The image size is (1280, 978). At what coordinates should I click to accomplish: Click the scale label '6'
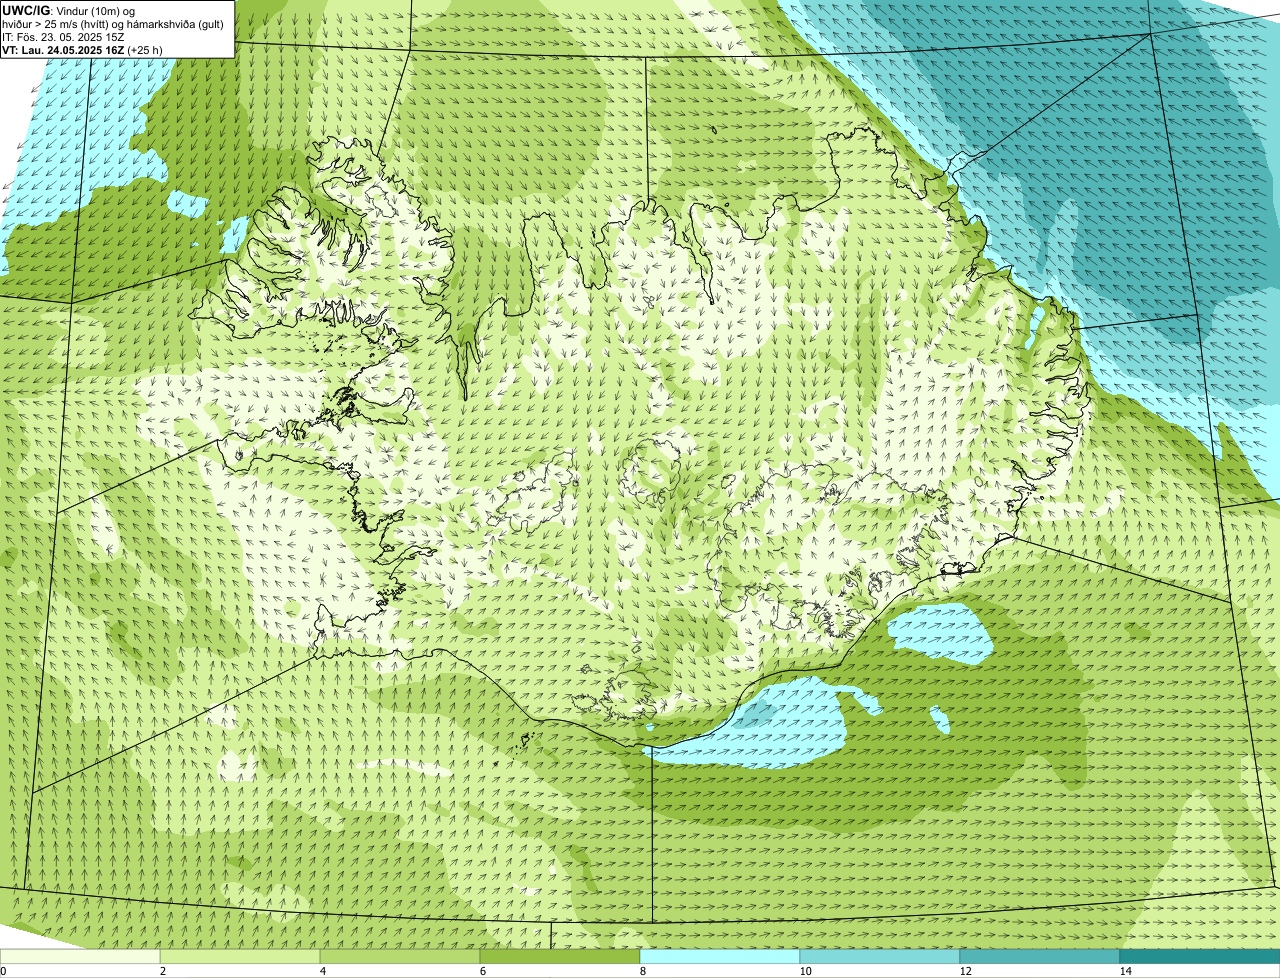point(482,971)
